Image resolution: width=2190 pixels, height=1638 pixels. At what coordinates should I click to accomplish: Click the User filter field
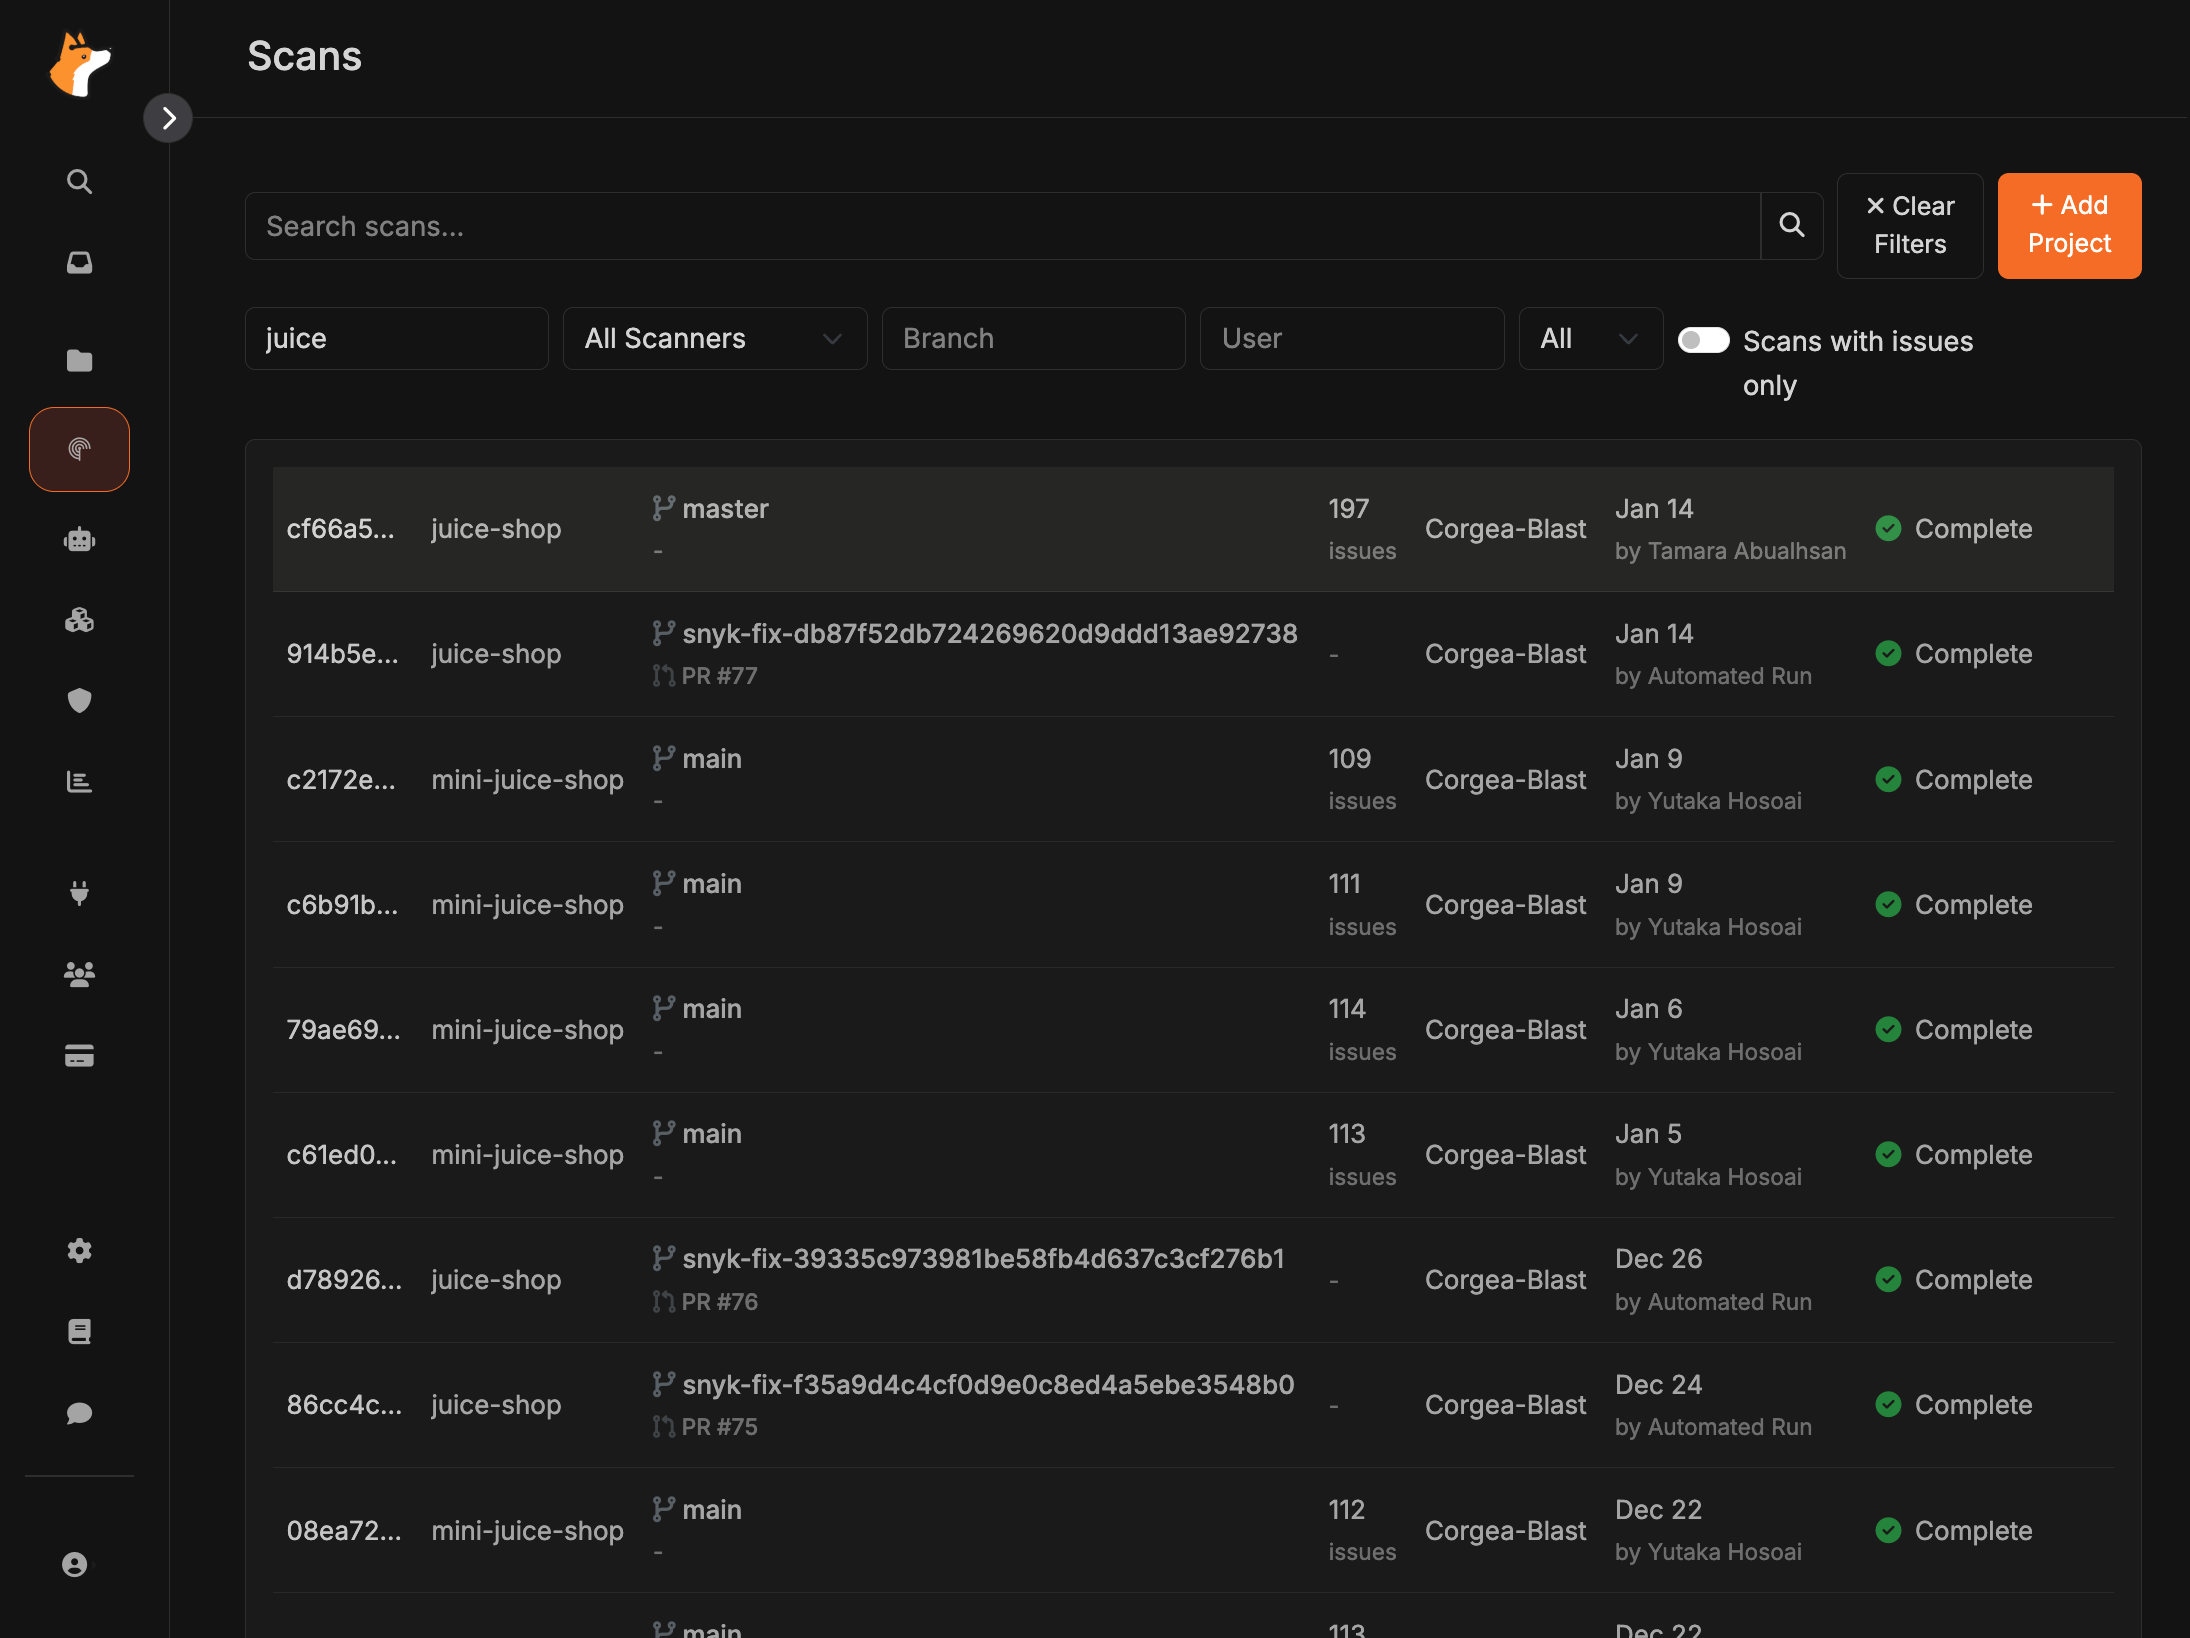[x=1352, y=338]
